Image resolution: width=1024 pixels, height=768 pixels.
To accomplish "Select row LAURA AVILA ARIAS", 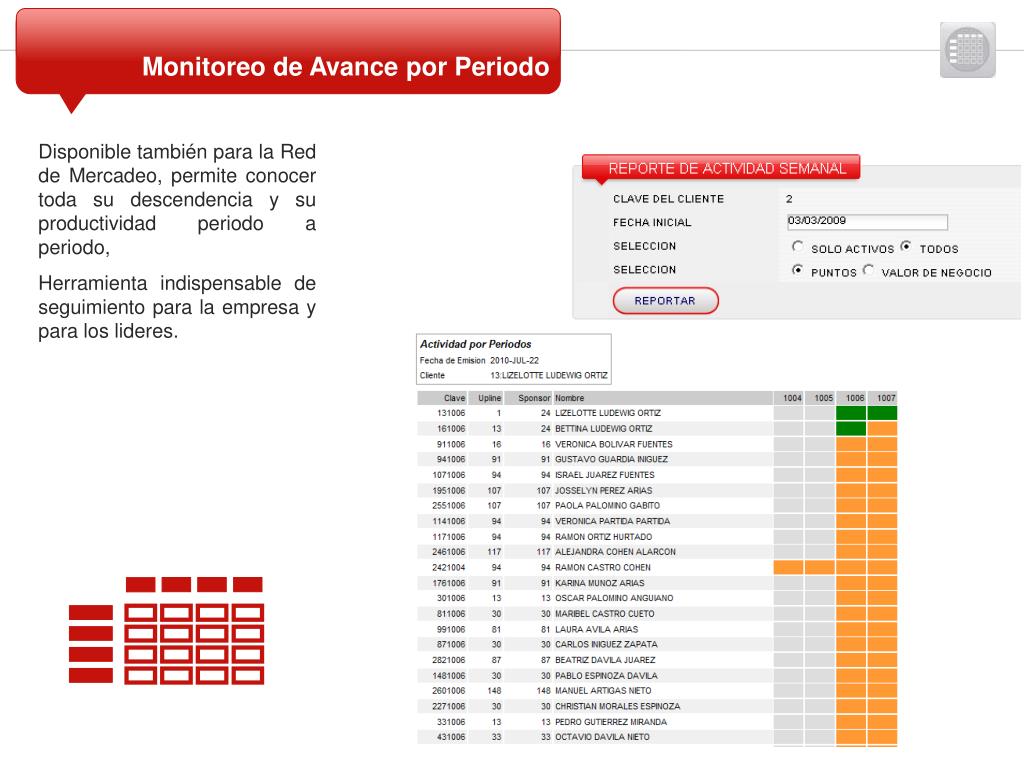I will (657, 630).
